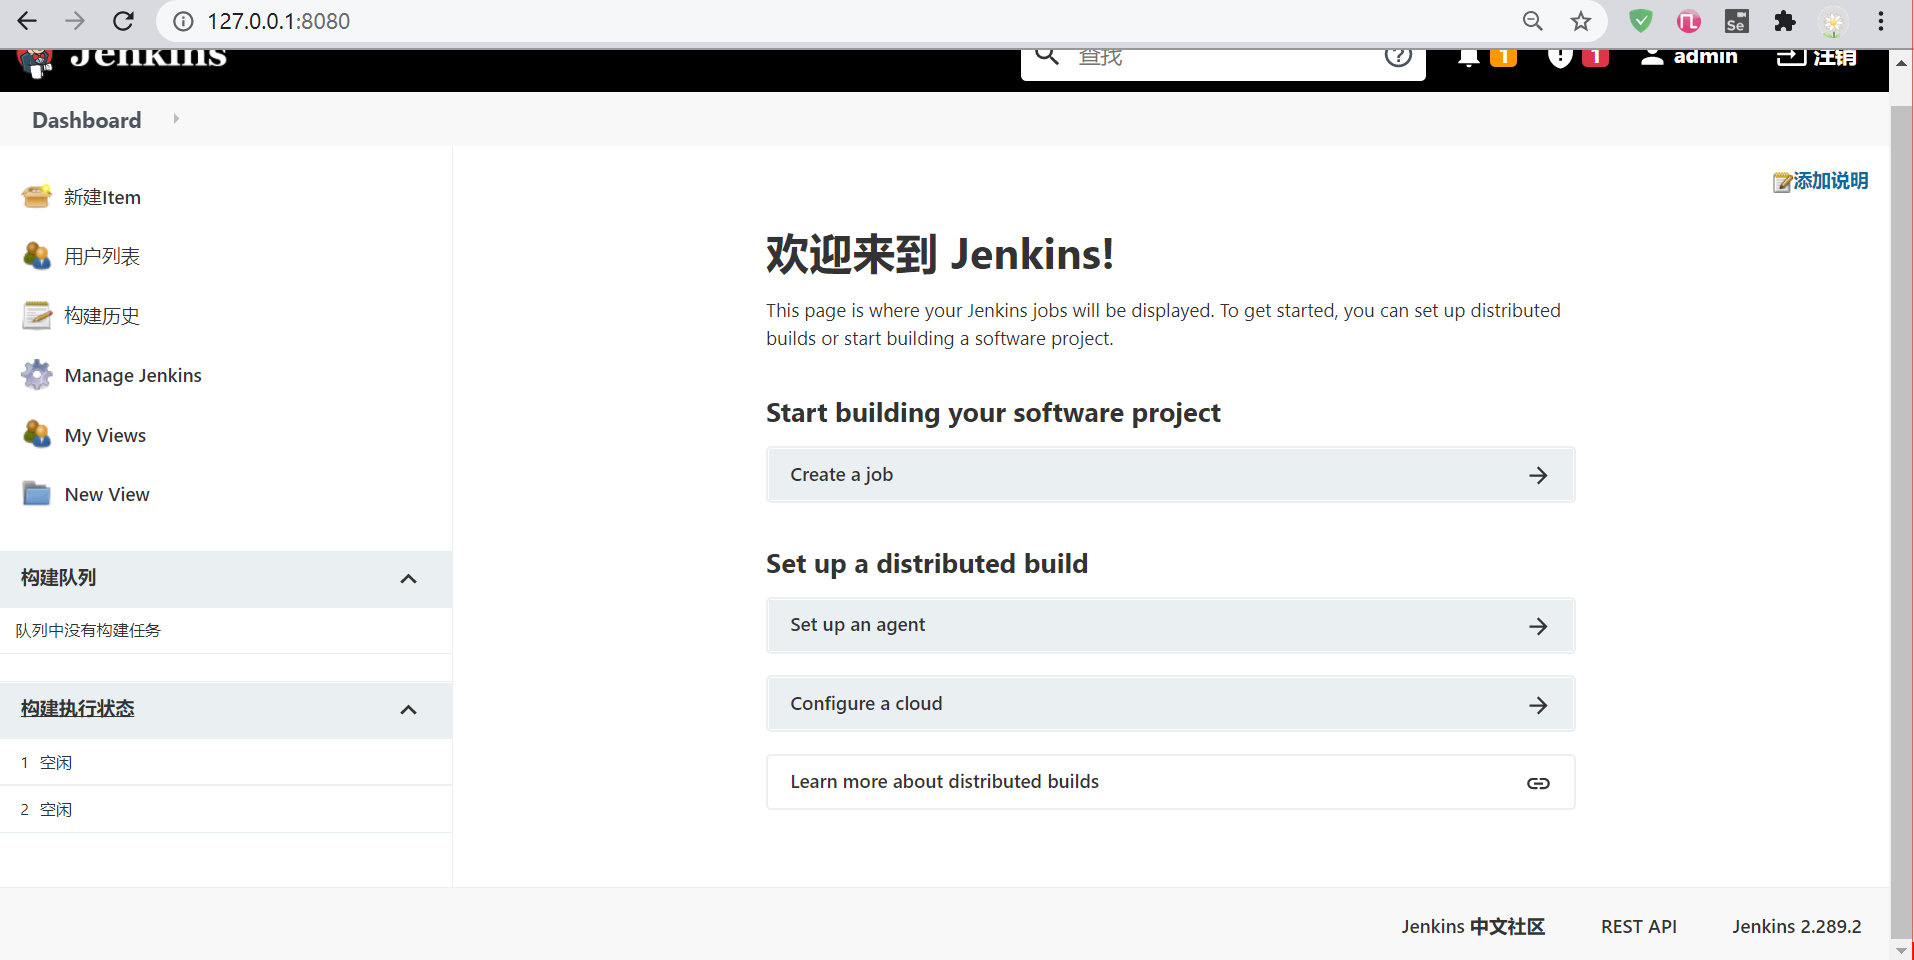Click the Jenkins 2.289.2 version link

pyautogui.click(x=1796, y=927)
